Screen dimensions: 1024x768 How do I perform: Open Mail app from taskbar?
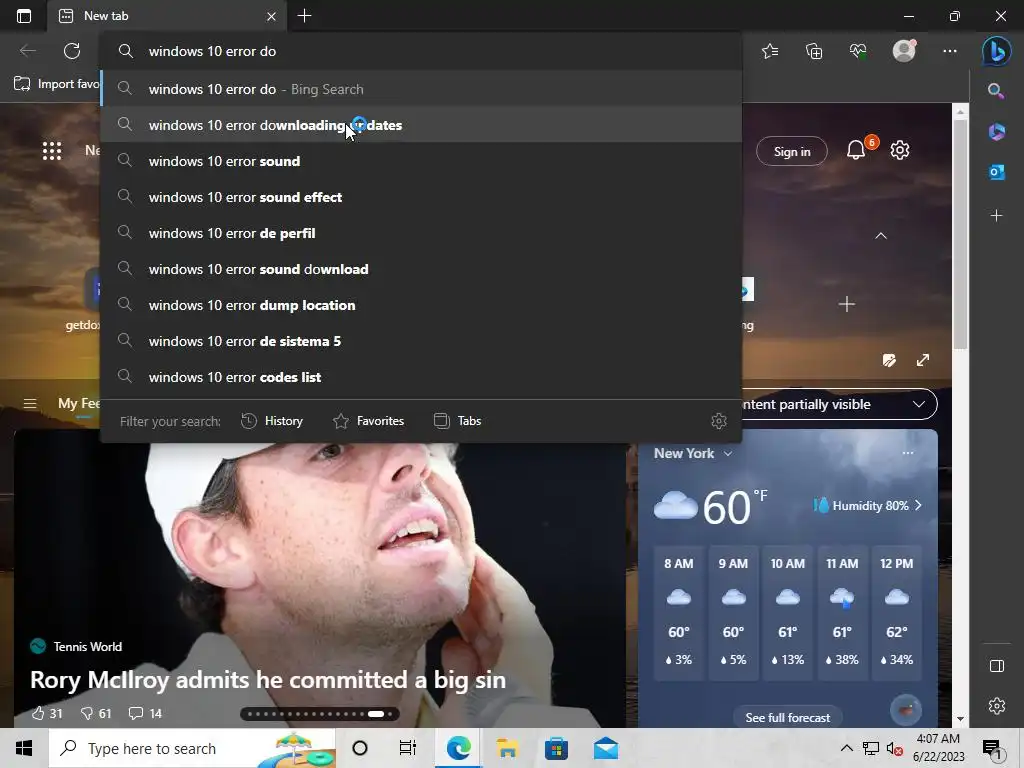point(606,748)
